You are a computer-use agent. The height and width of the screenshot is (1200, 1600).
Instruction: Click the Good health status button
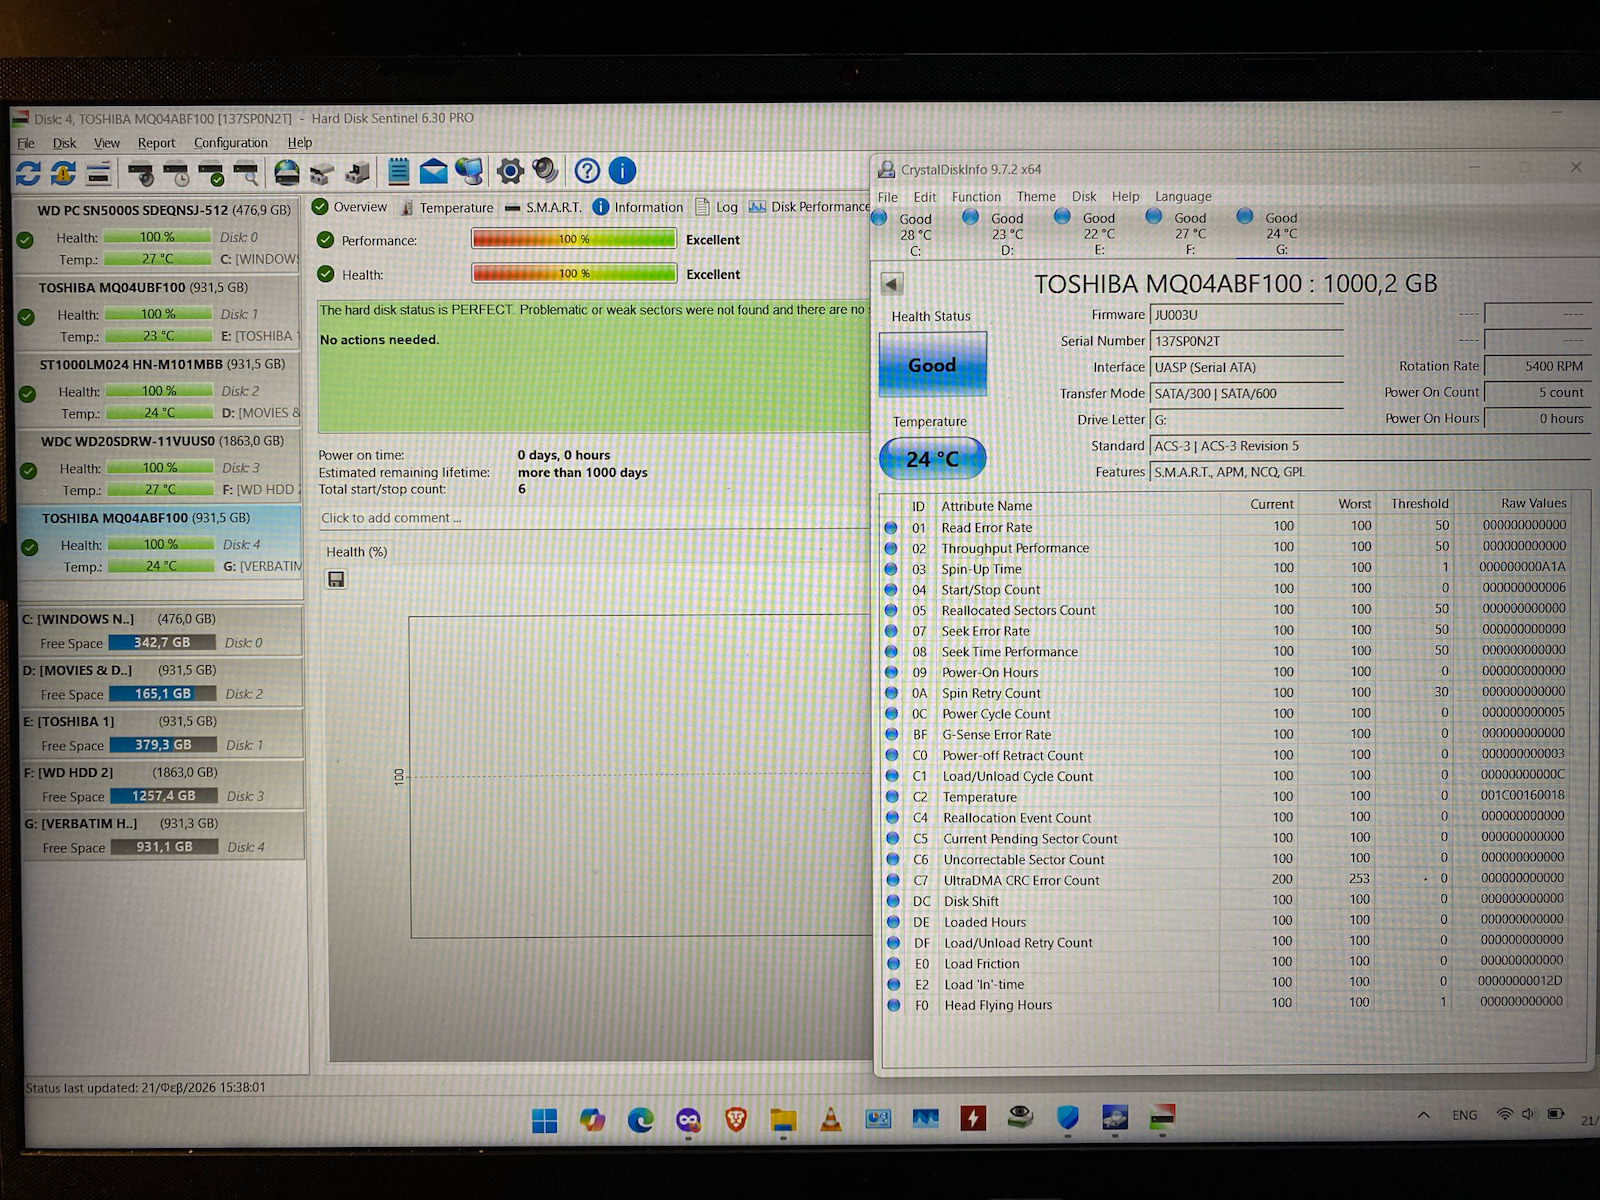[x=932, y=365]
